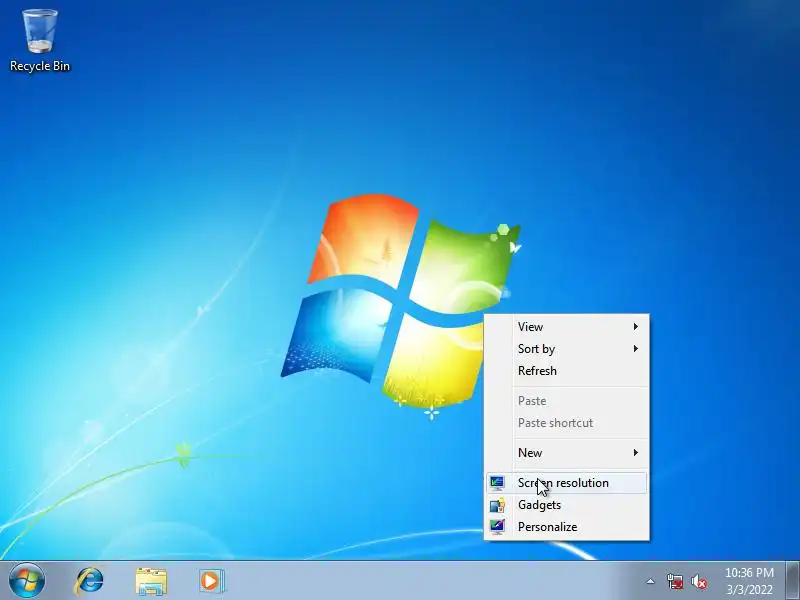Click the Recycle Bin label text
The image size is (800, 600).
tap(40, 66)
